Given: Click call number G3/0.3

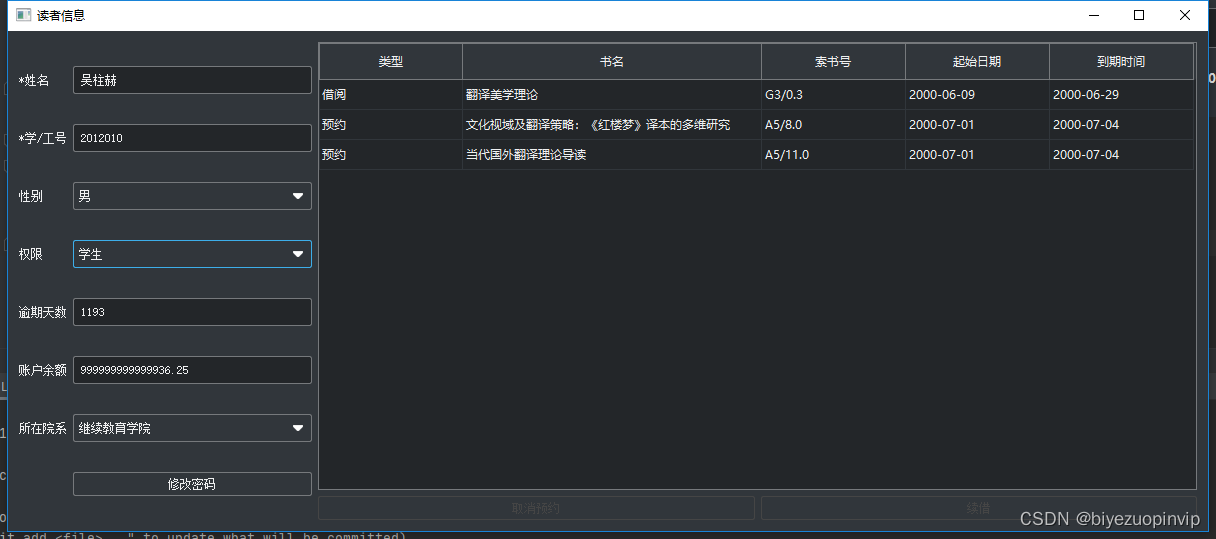Looking at the screenshot, I should [x=833, y=95].
